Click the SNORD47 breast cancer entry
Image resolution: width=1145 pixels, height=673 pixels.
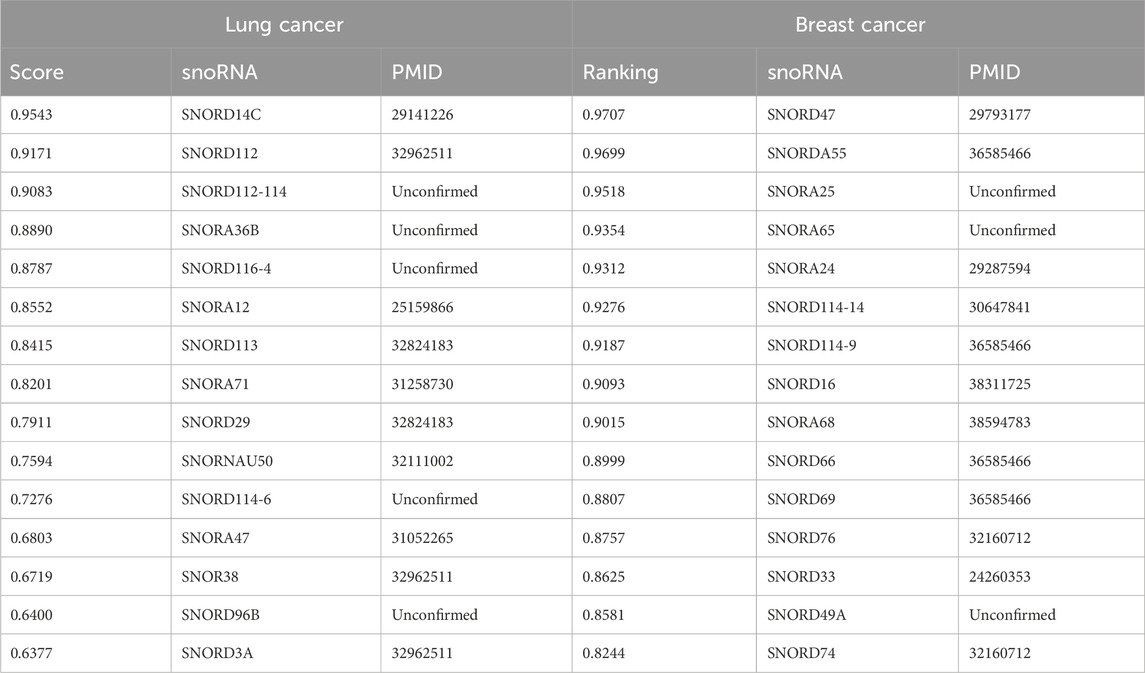click(801, 115)
